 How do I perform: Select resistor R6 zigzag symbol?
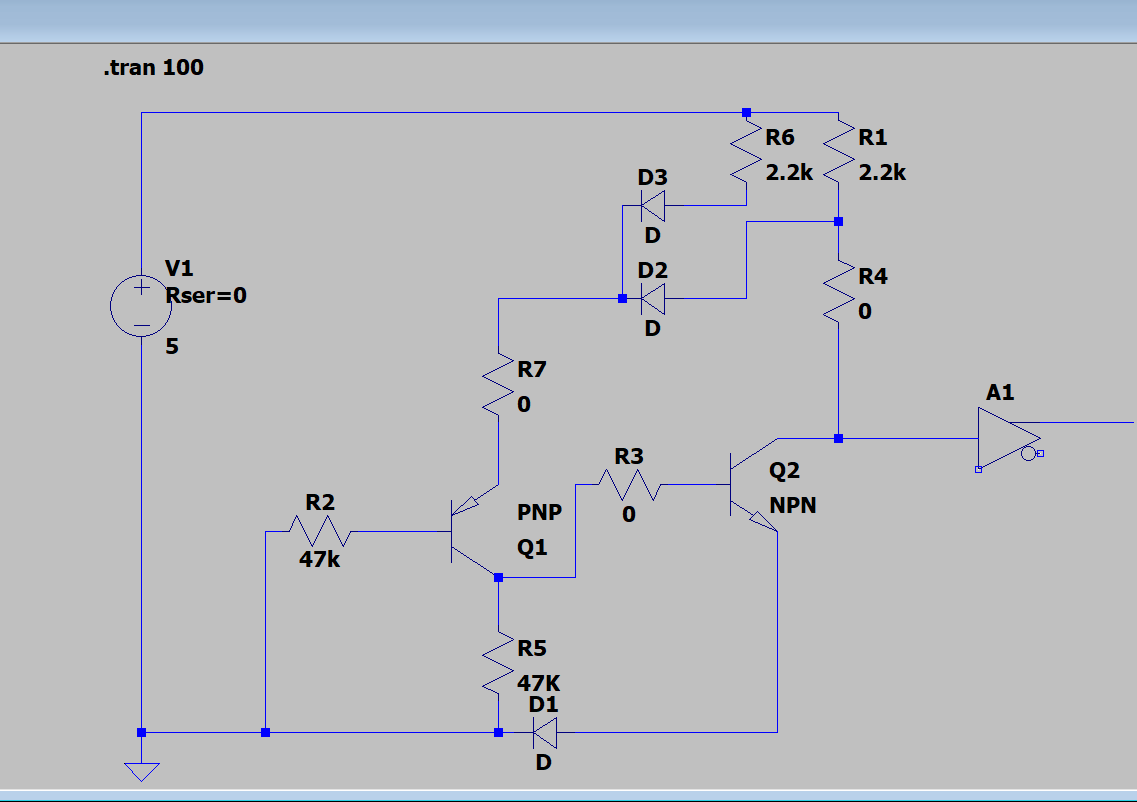pos(746,151)
